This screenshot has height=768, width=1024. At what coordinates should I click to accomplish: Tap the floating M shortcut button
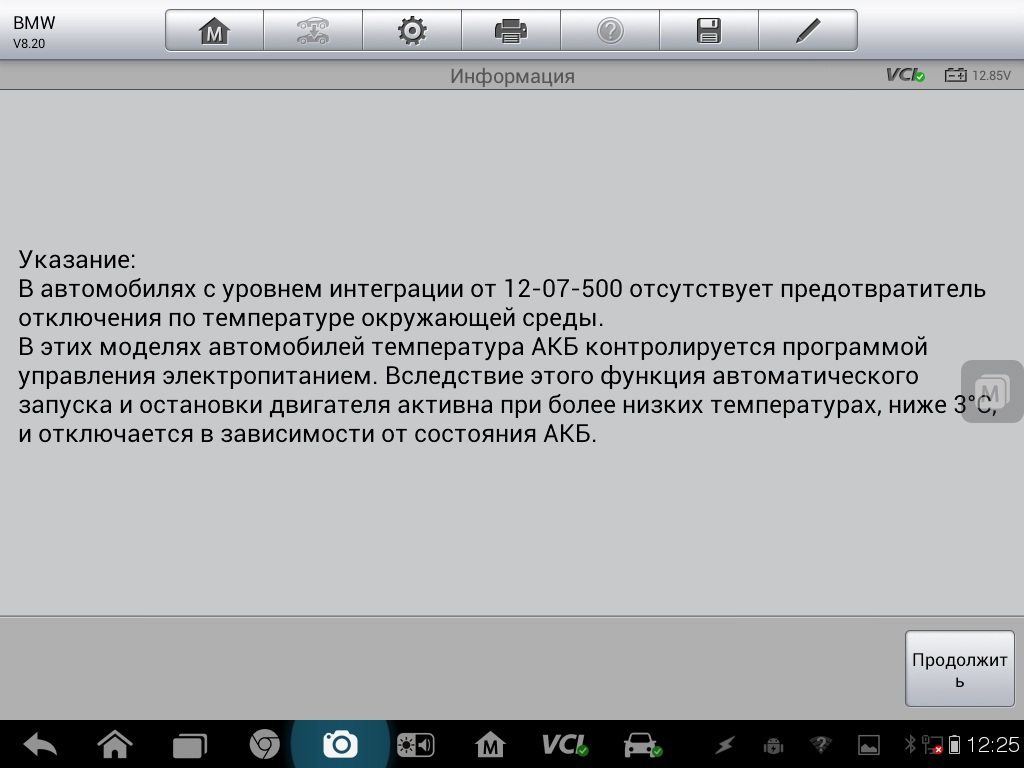tap(991, 391)
